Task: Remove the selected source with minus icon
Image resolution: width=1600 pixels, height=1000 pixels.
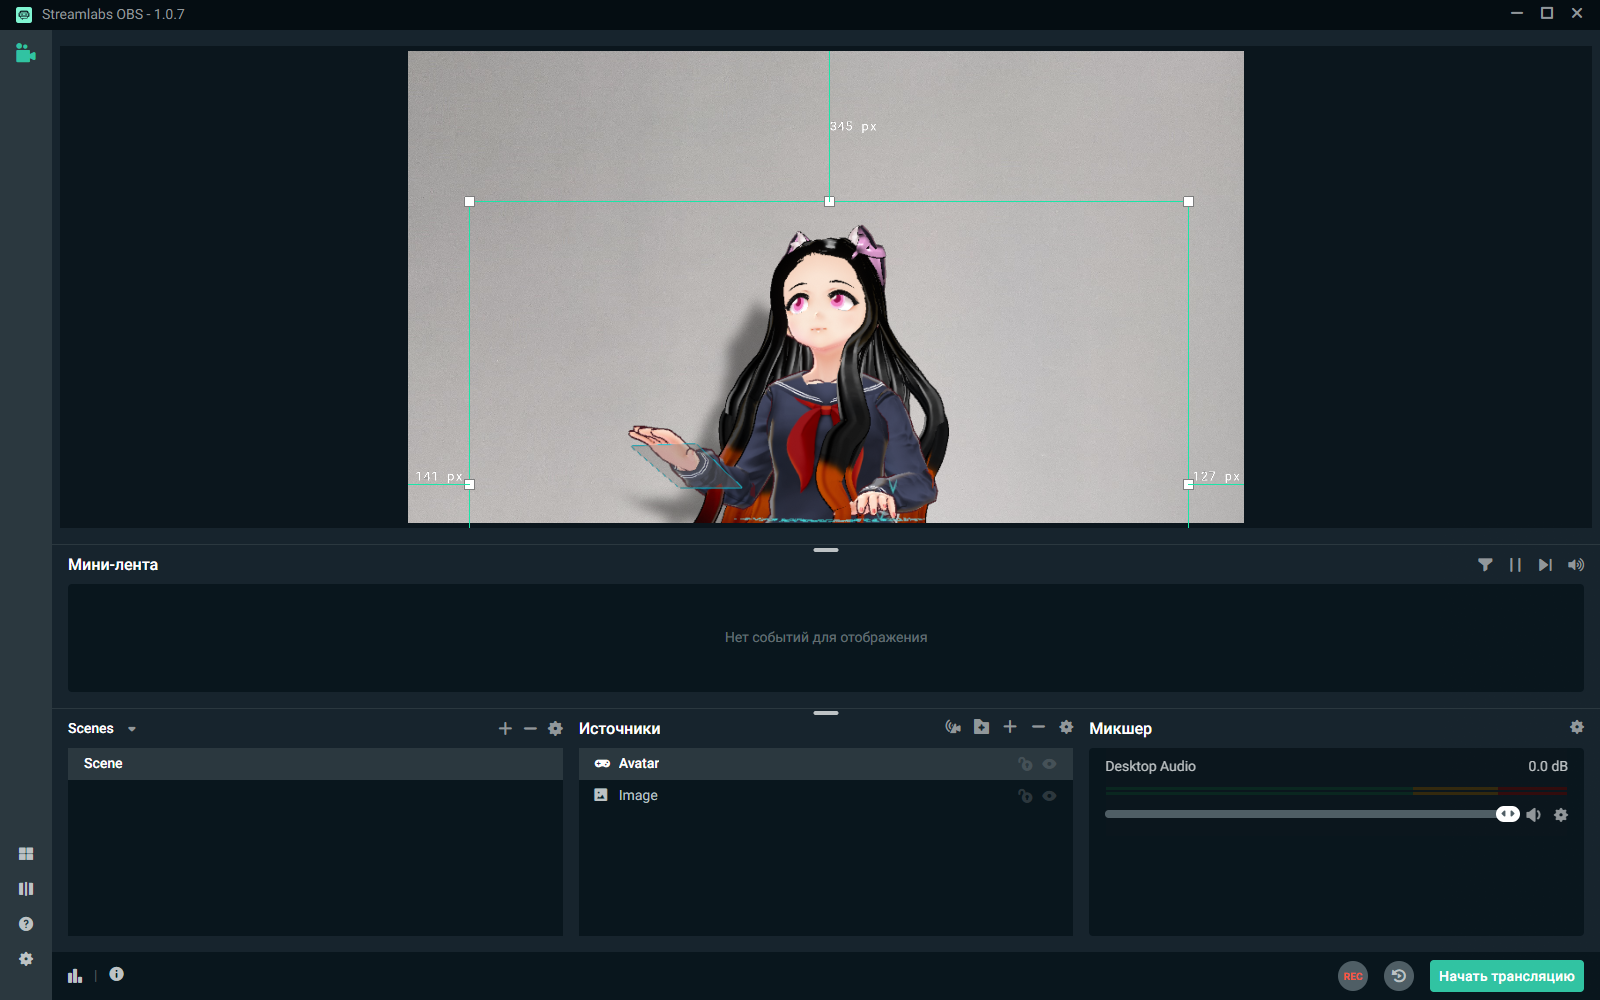Action: pos(1038,727)
